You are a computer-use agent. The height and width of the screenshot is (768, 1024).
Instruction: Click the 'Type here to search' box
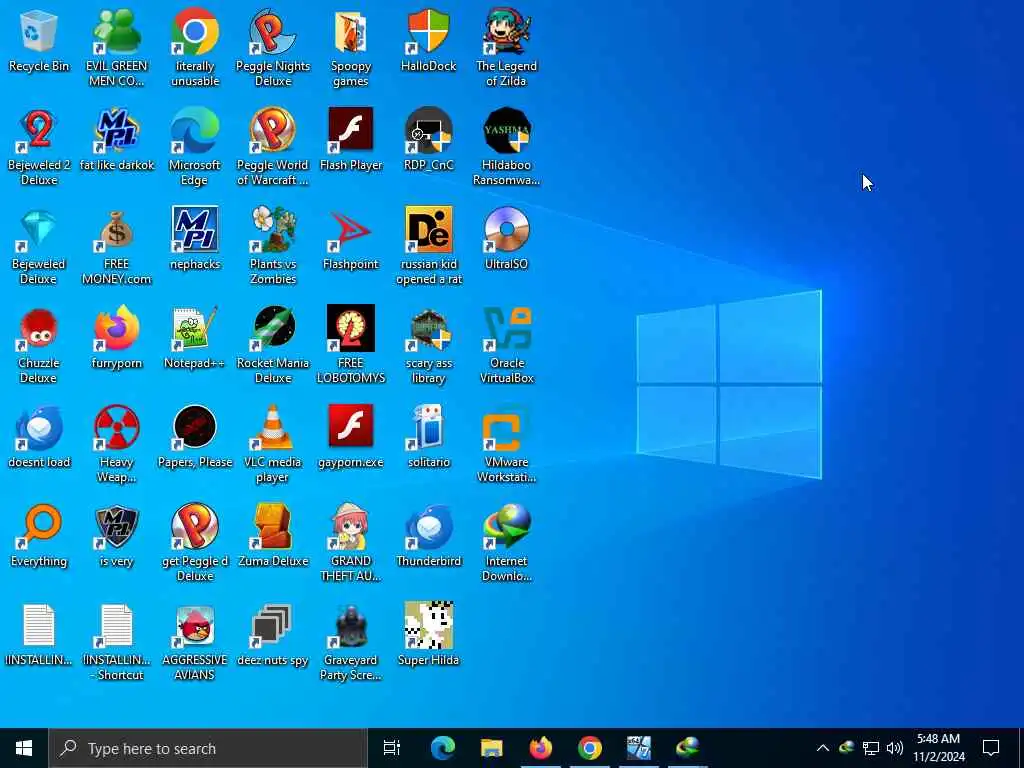coord(208,748)
